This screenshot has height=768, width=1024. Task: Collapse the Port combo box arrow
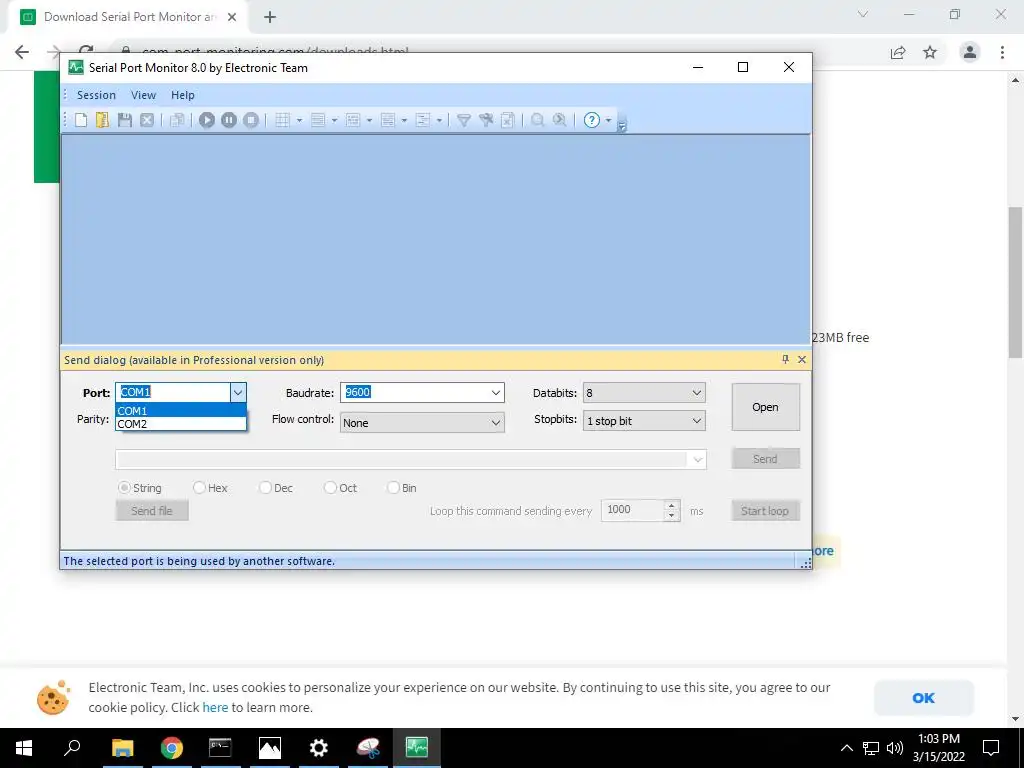click(x=238, y=392)
